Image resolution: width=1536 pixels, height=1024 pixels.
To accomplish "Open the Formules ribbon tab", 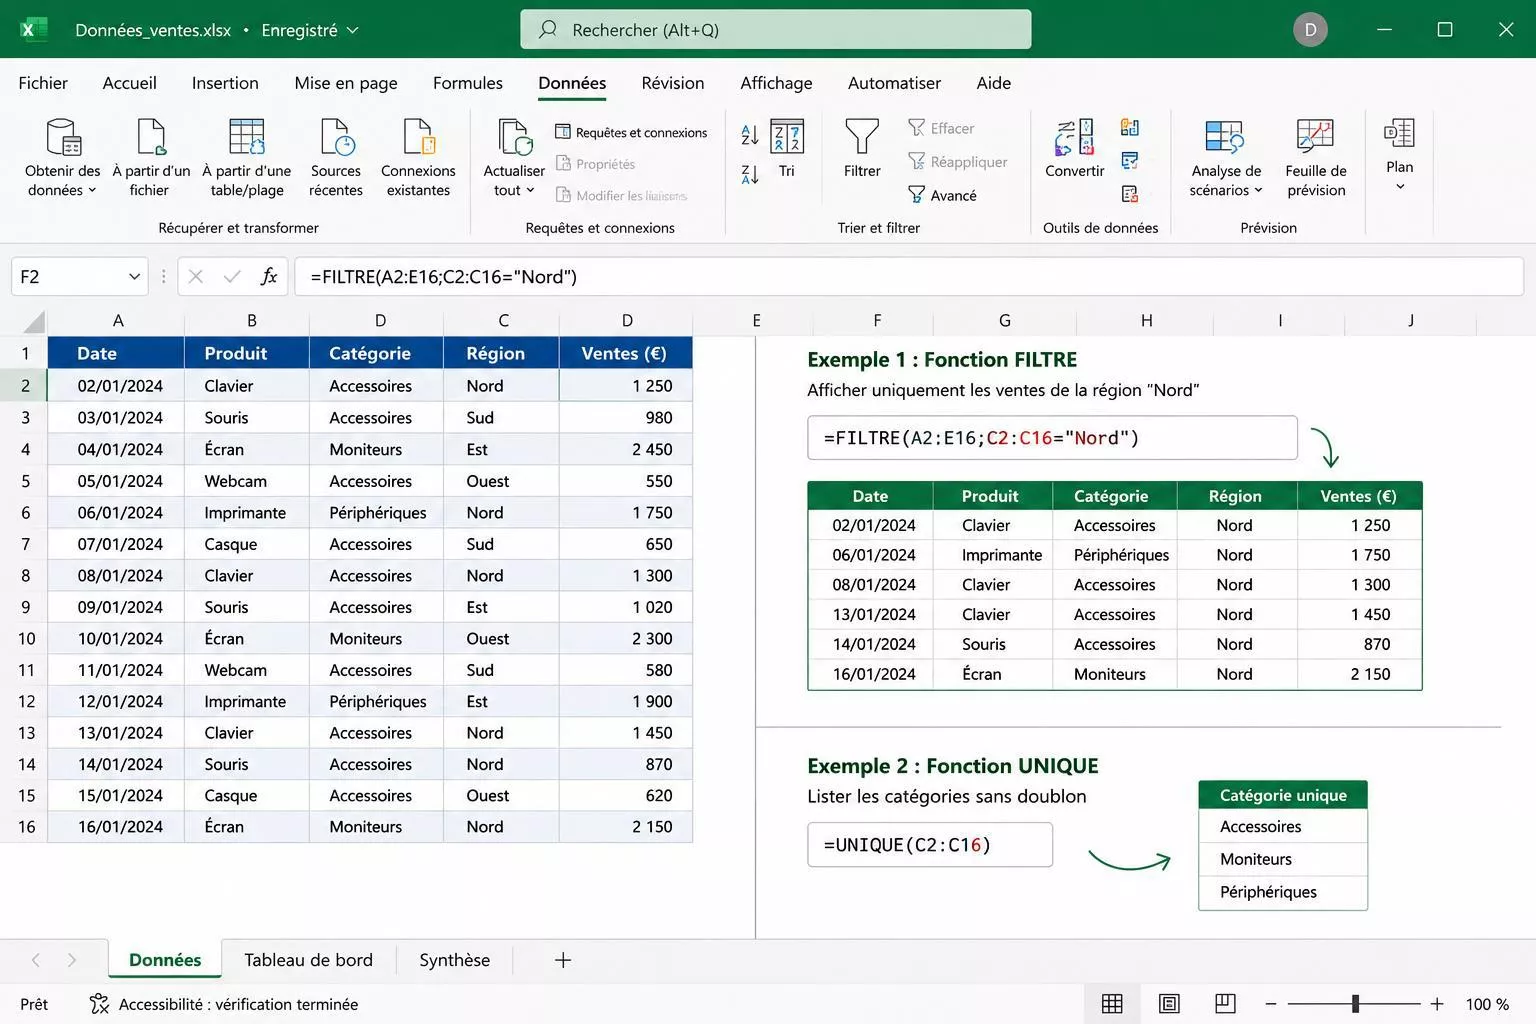I will point(468,83).
